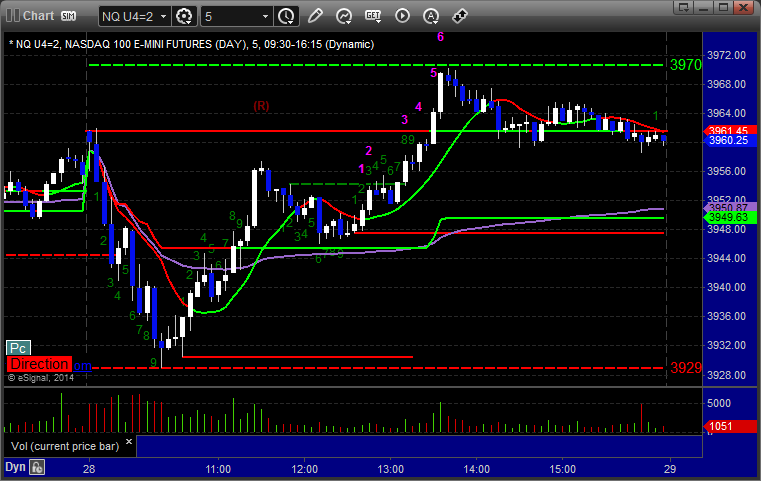The width and height of the screenshot is (761, 481).
Task: Open the time template clock menu
Action: [286, 17]
